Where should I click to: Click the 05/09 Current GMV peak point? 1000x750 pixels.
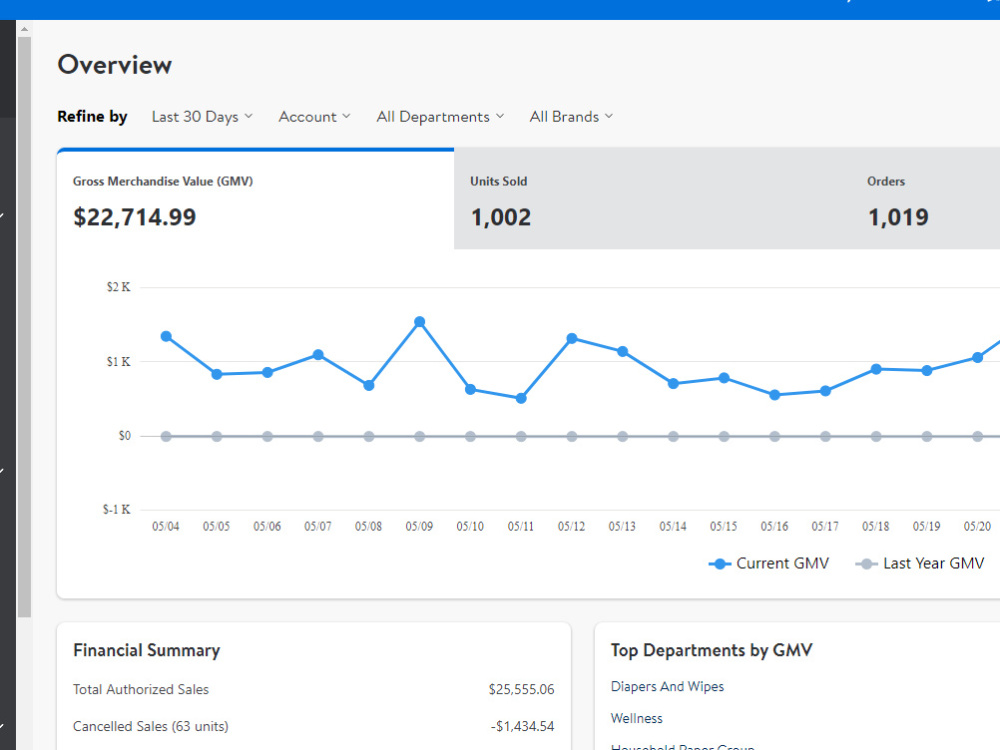pos(420,322)
